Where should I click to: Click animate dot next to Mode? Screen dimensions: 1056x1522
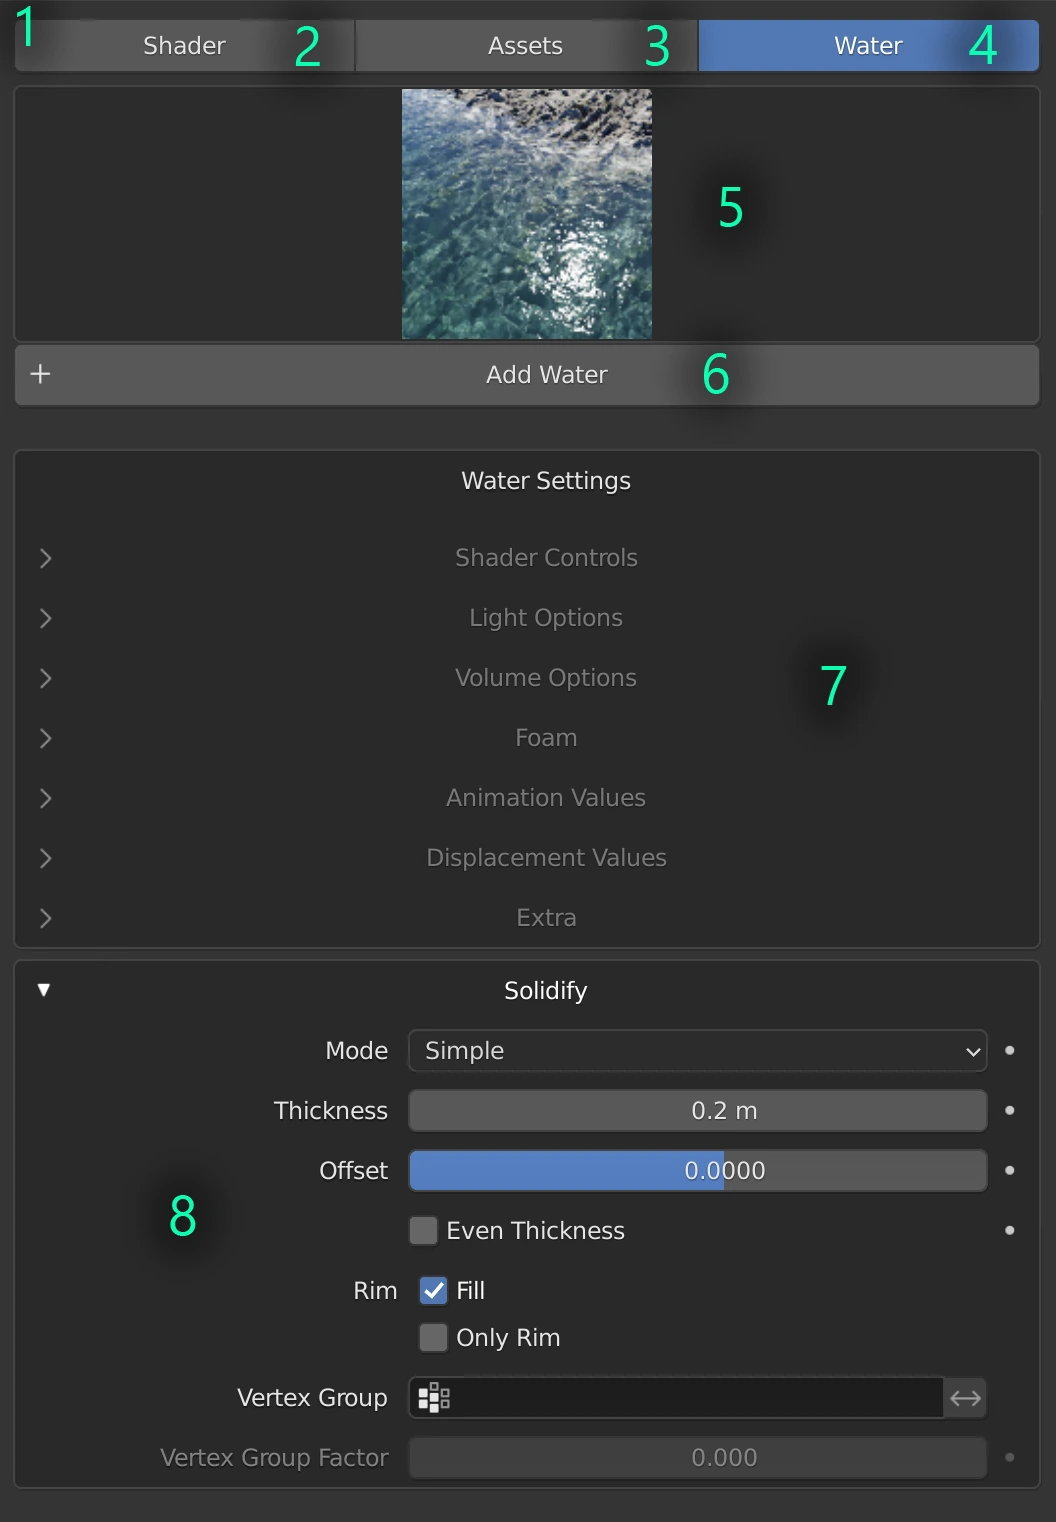pyautogui.click(x=1010, y=1051)
